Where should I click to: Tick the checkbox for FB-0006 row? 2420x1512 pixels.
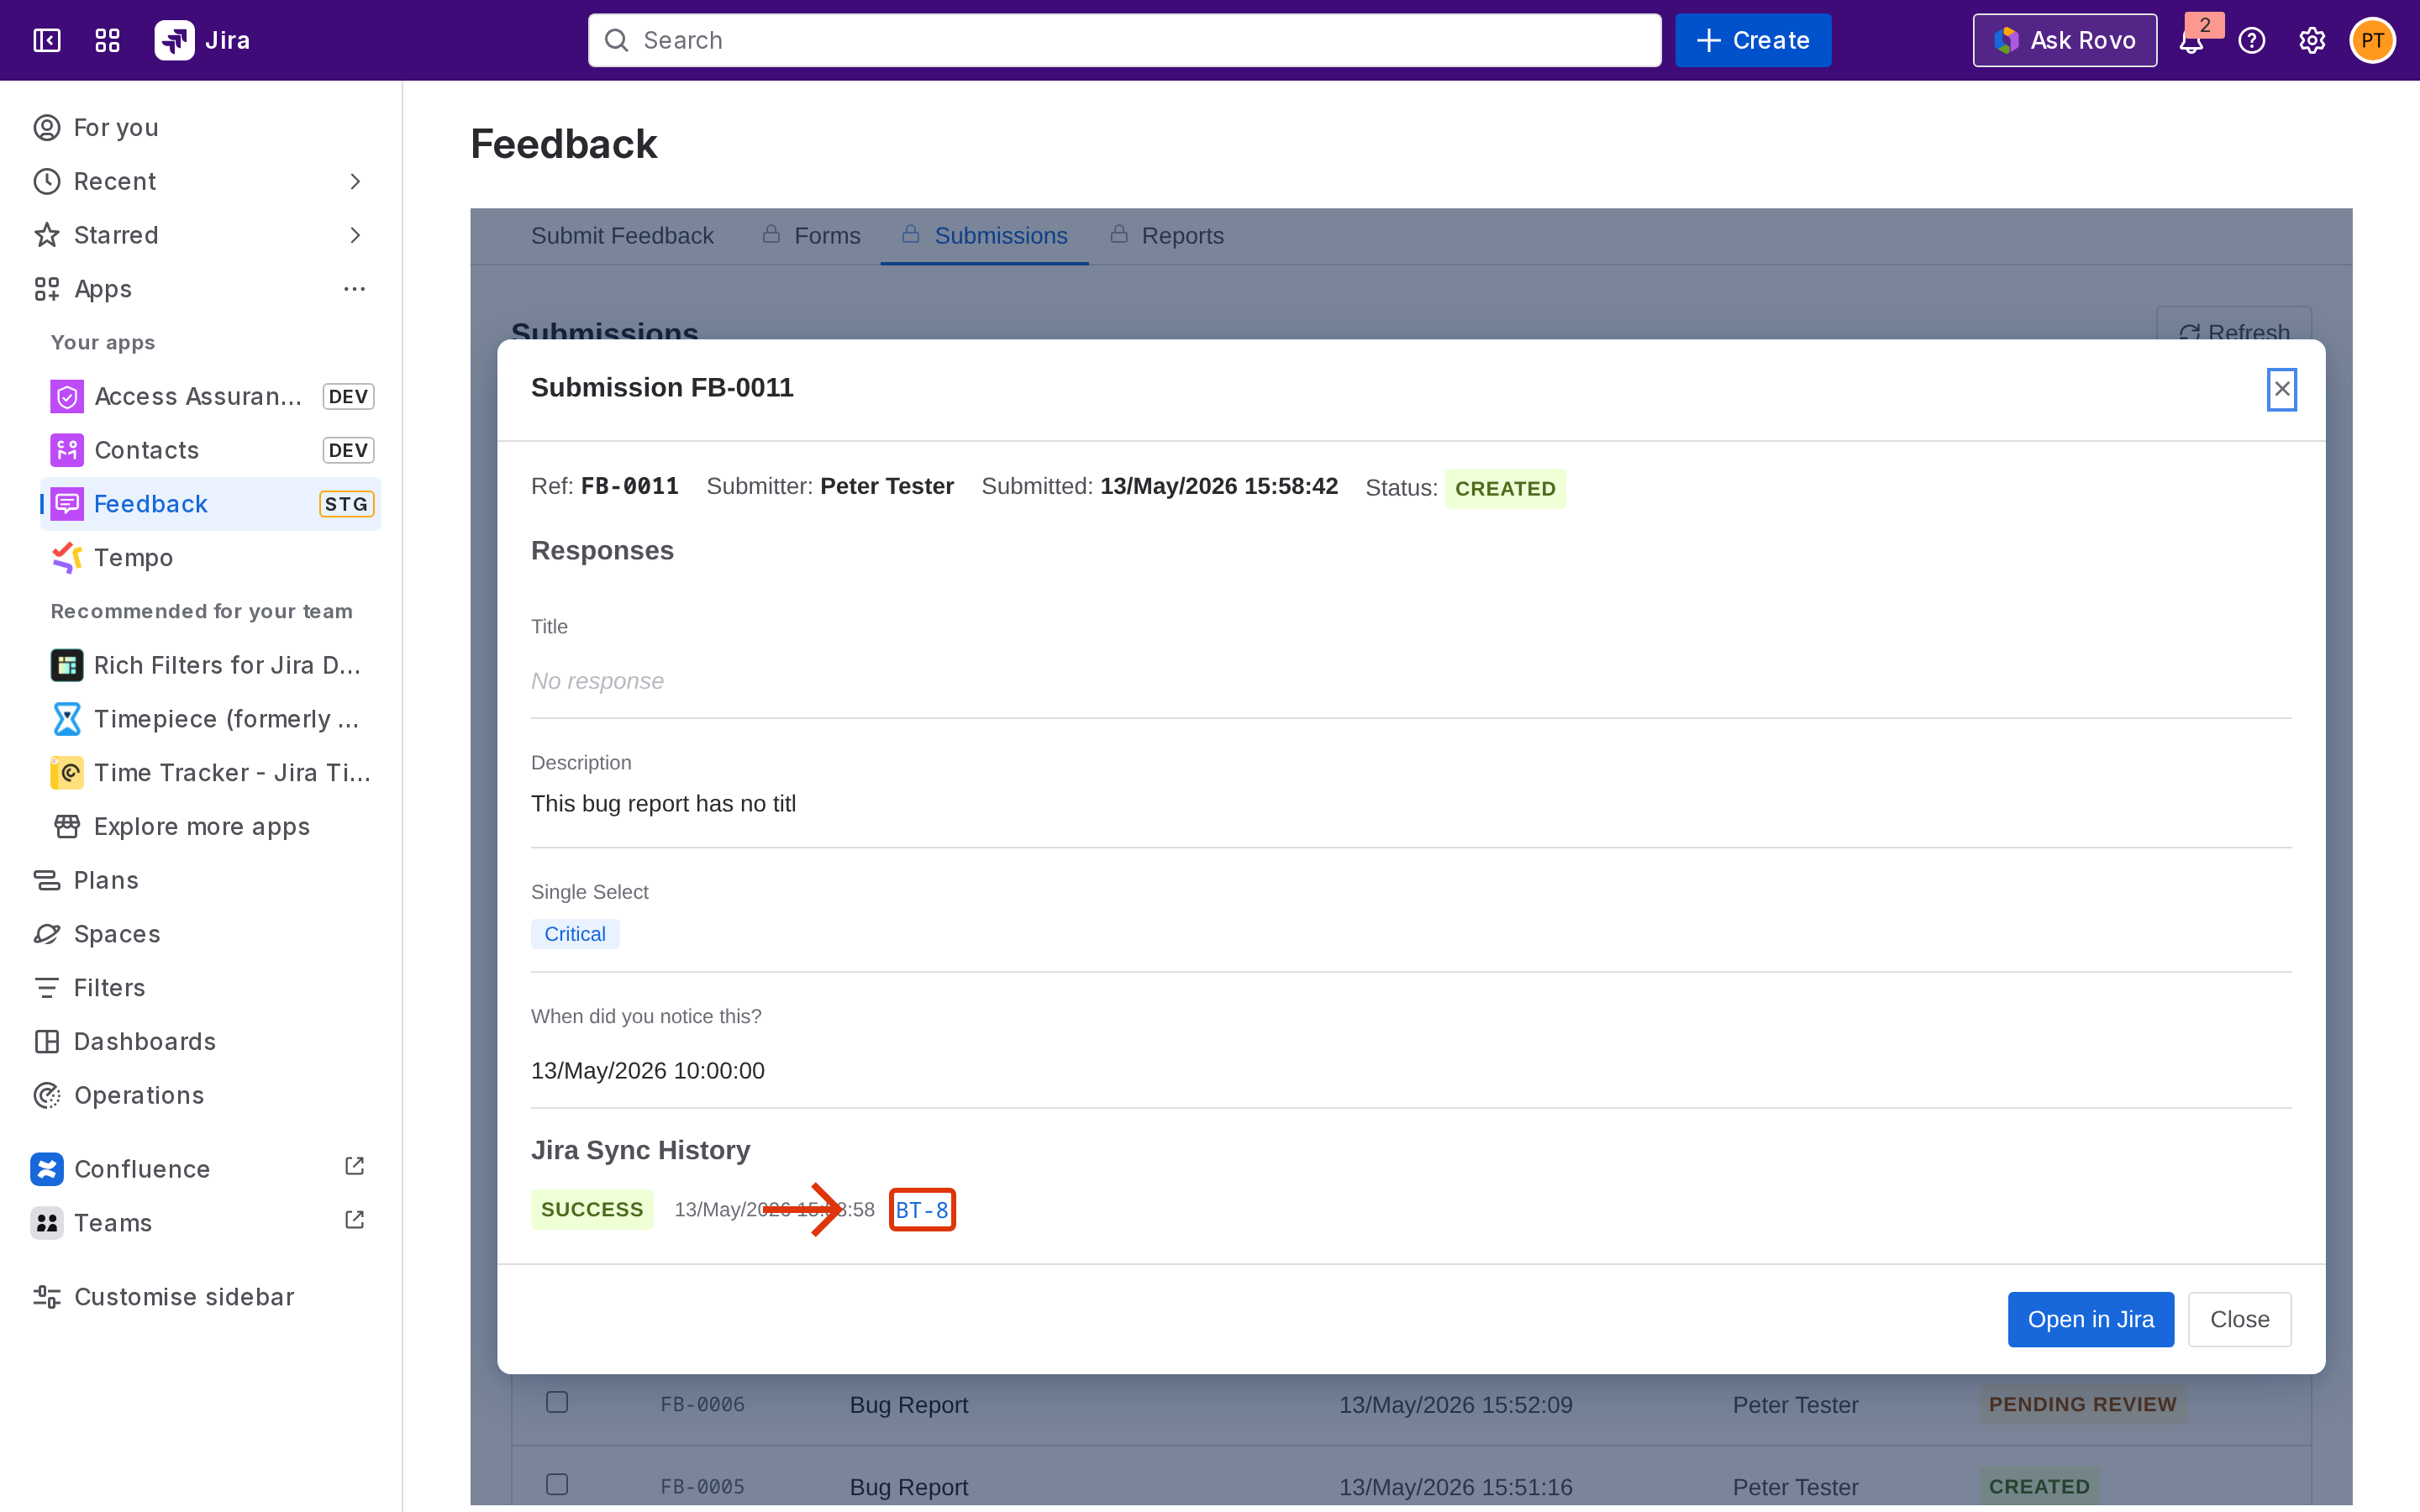(x=557, y=1402)
